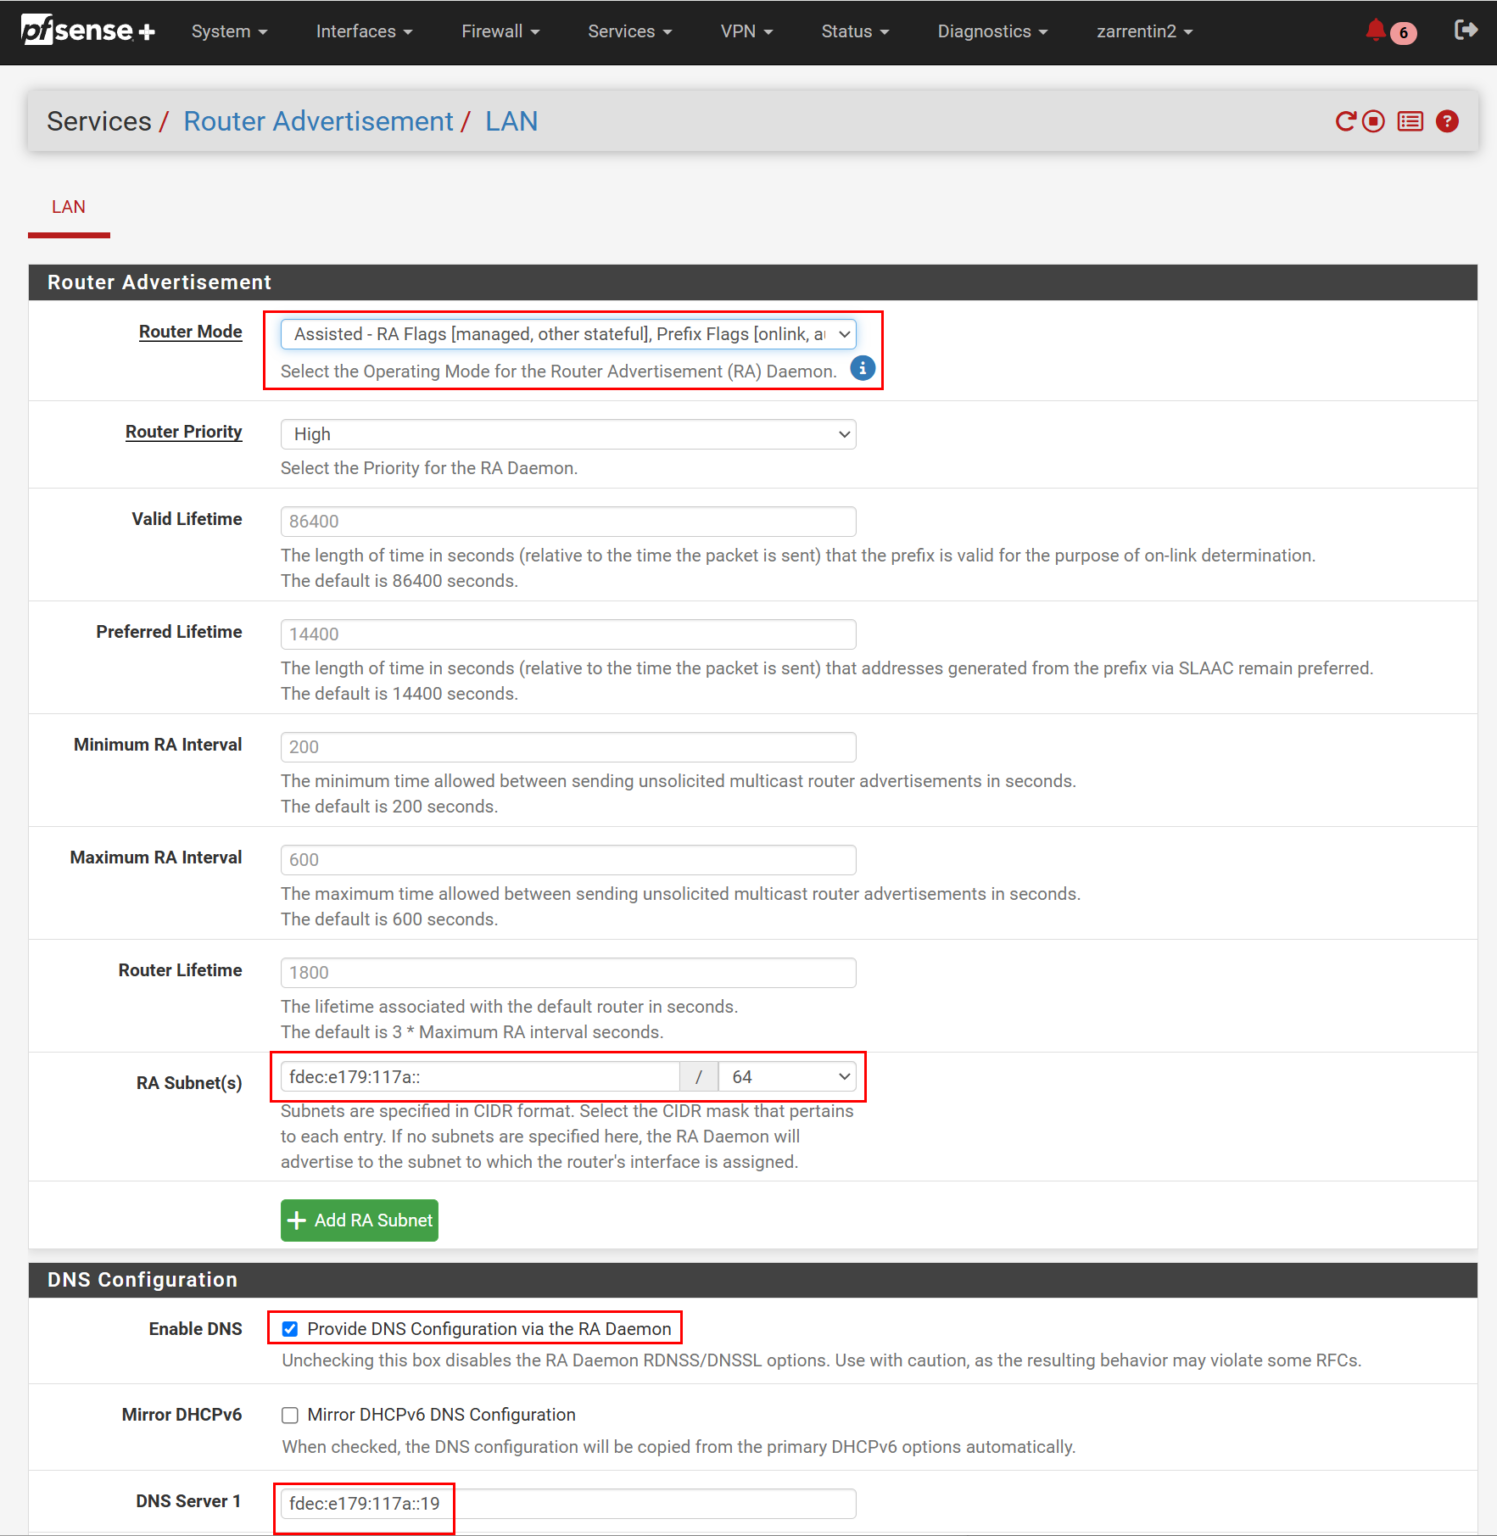Change the Router Priority selection

(567, 434)
